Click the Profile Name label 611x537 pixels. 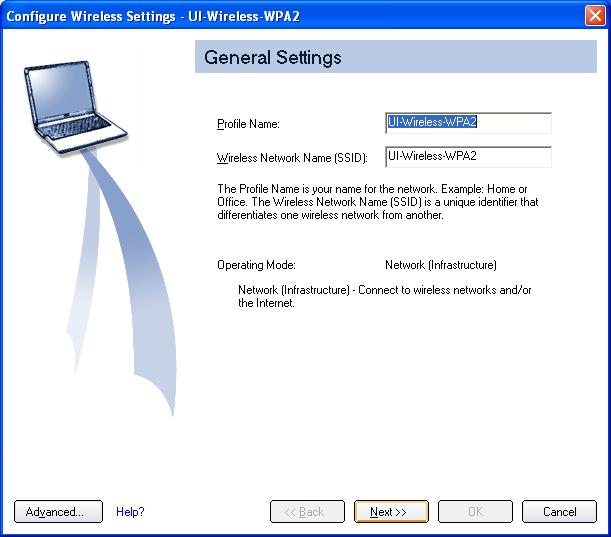pos(248,124)
